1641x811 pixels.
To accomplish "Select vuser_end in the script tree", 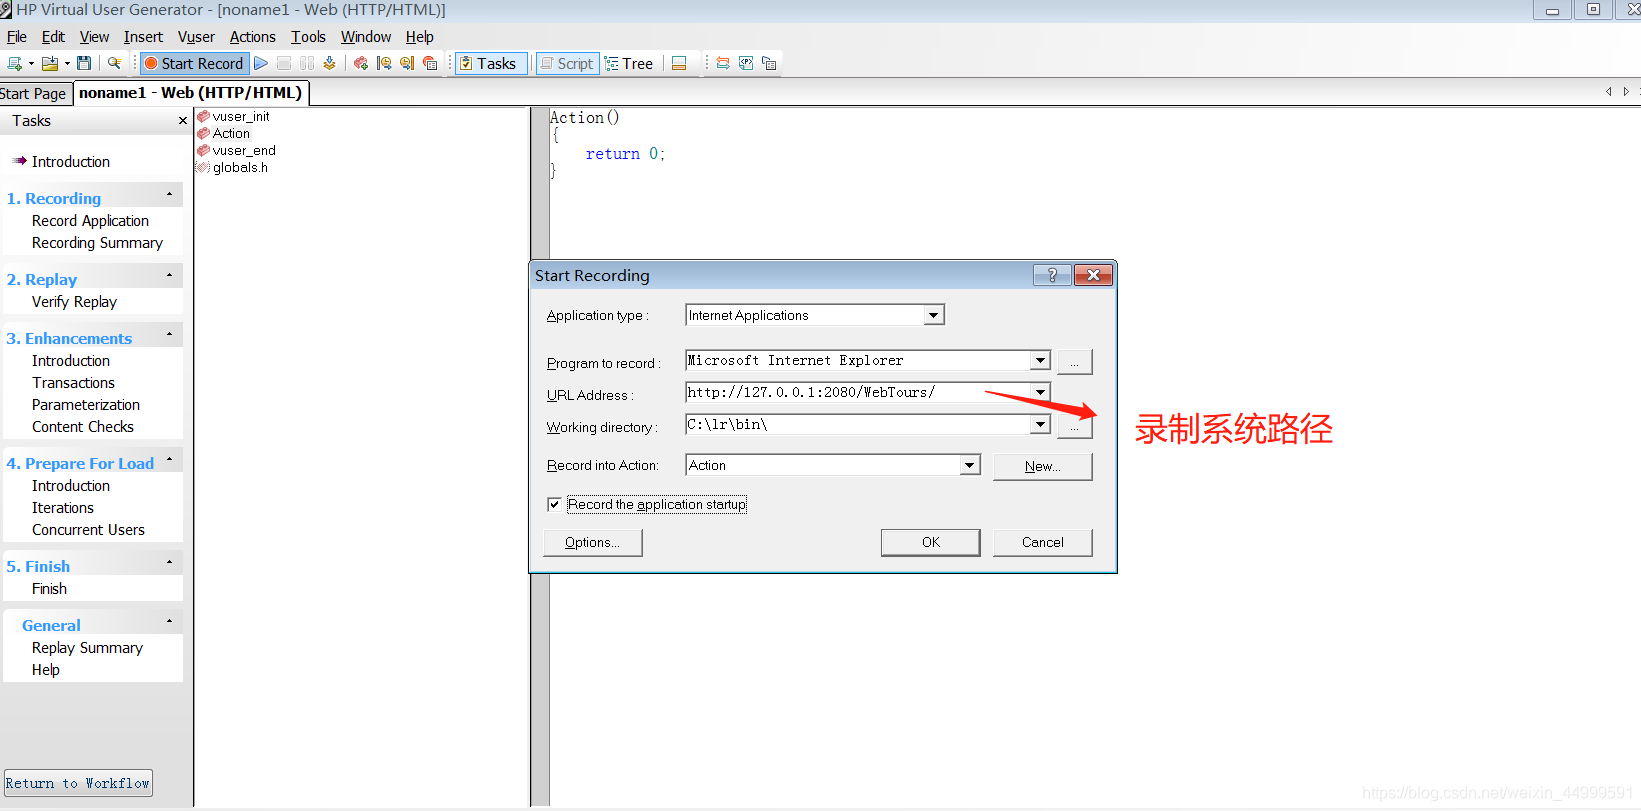I will coord(243,150).
